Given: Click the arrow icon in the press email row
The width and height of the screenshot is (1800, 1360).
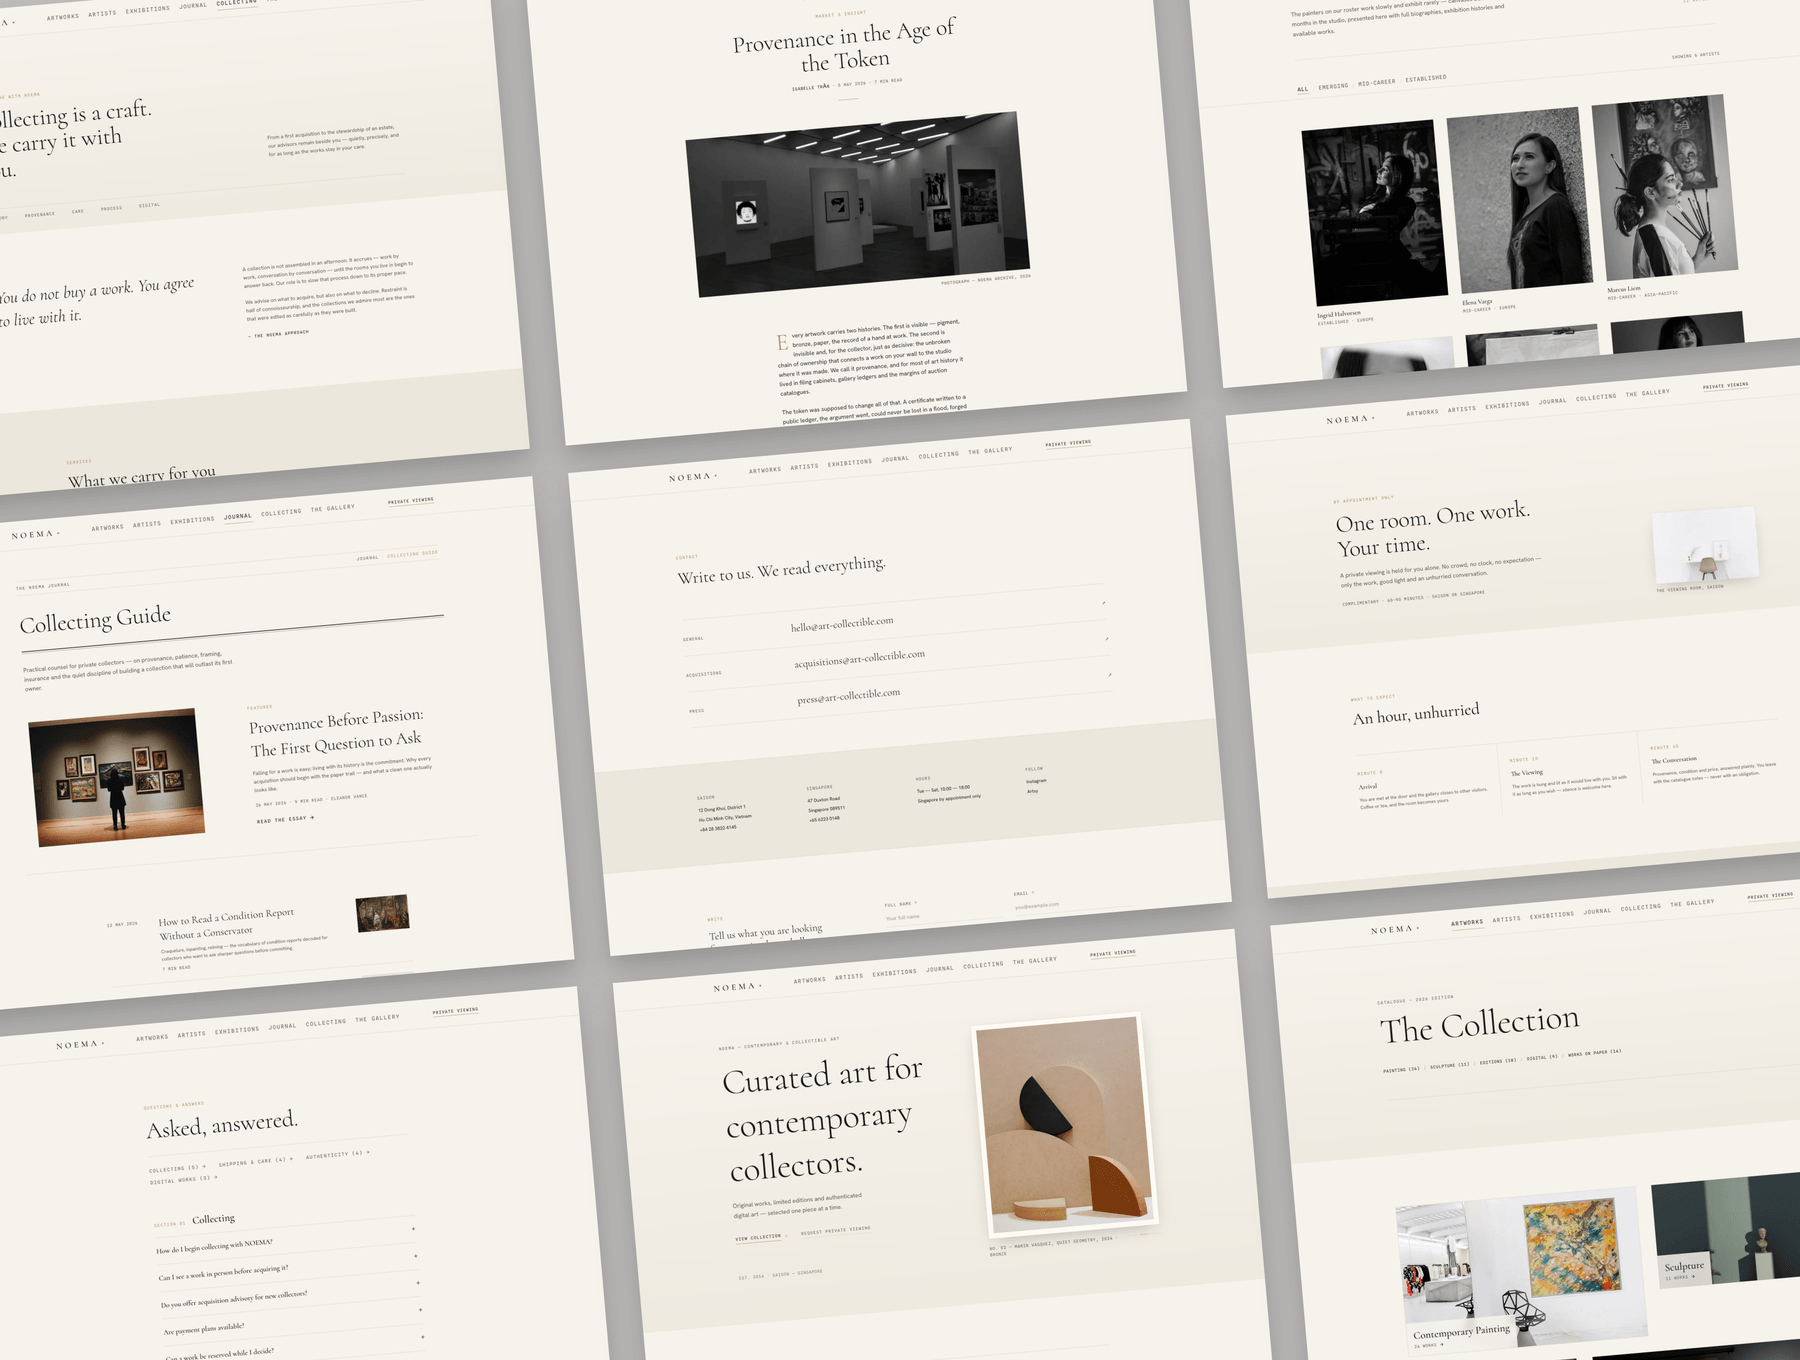Looking at the screenshot, I should 1109,675.
